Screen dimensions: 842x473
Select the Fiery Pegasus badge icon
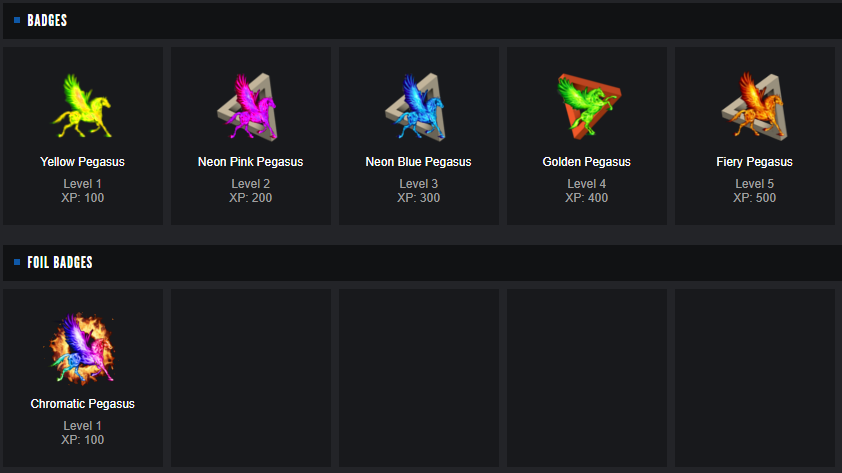(x=754, y=106)
